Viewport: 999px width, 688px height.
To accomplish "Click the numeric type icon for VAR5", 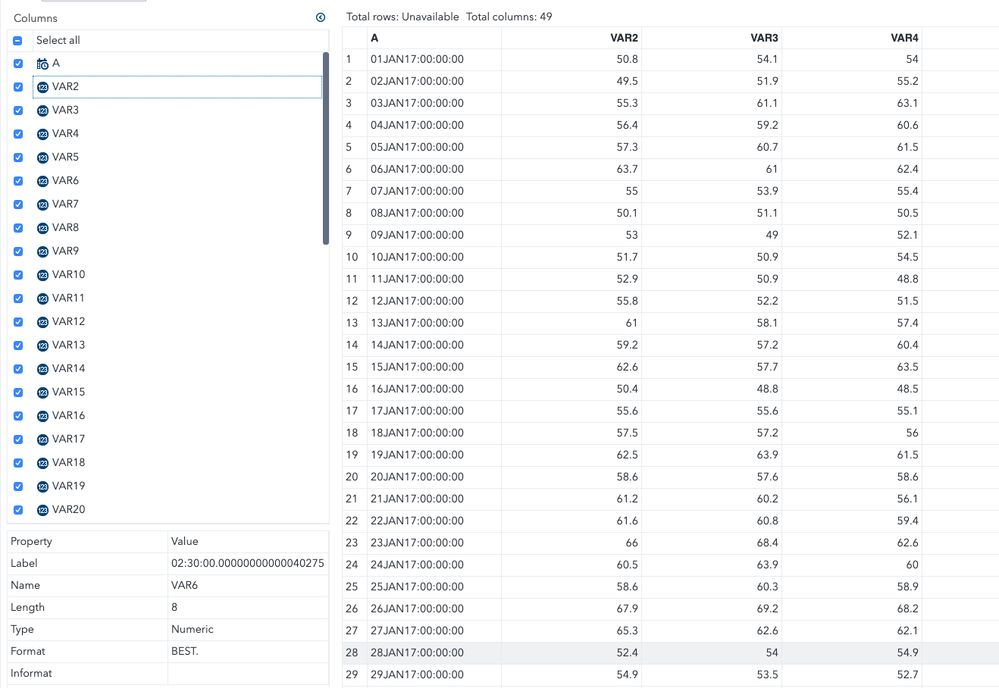I will [x=43, y=158].
